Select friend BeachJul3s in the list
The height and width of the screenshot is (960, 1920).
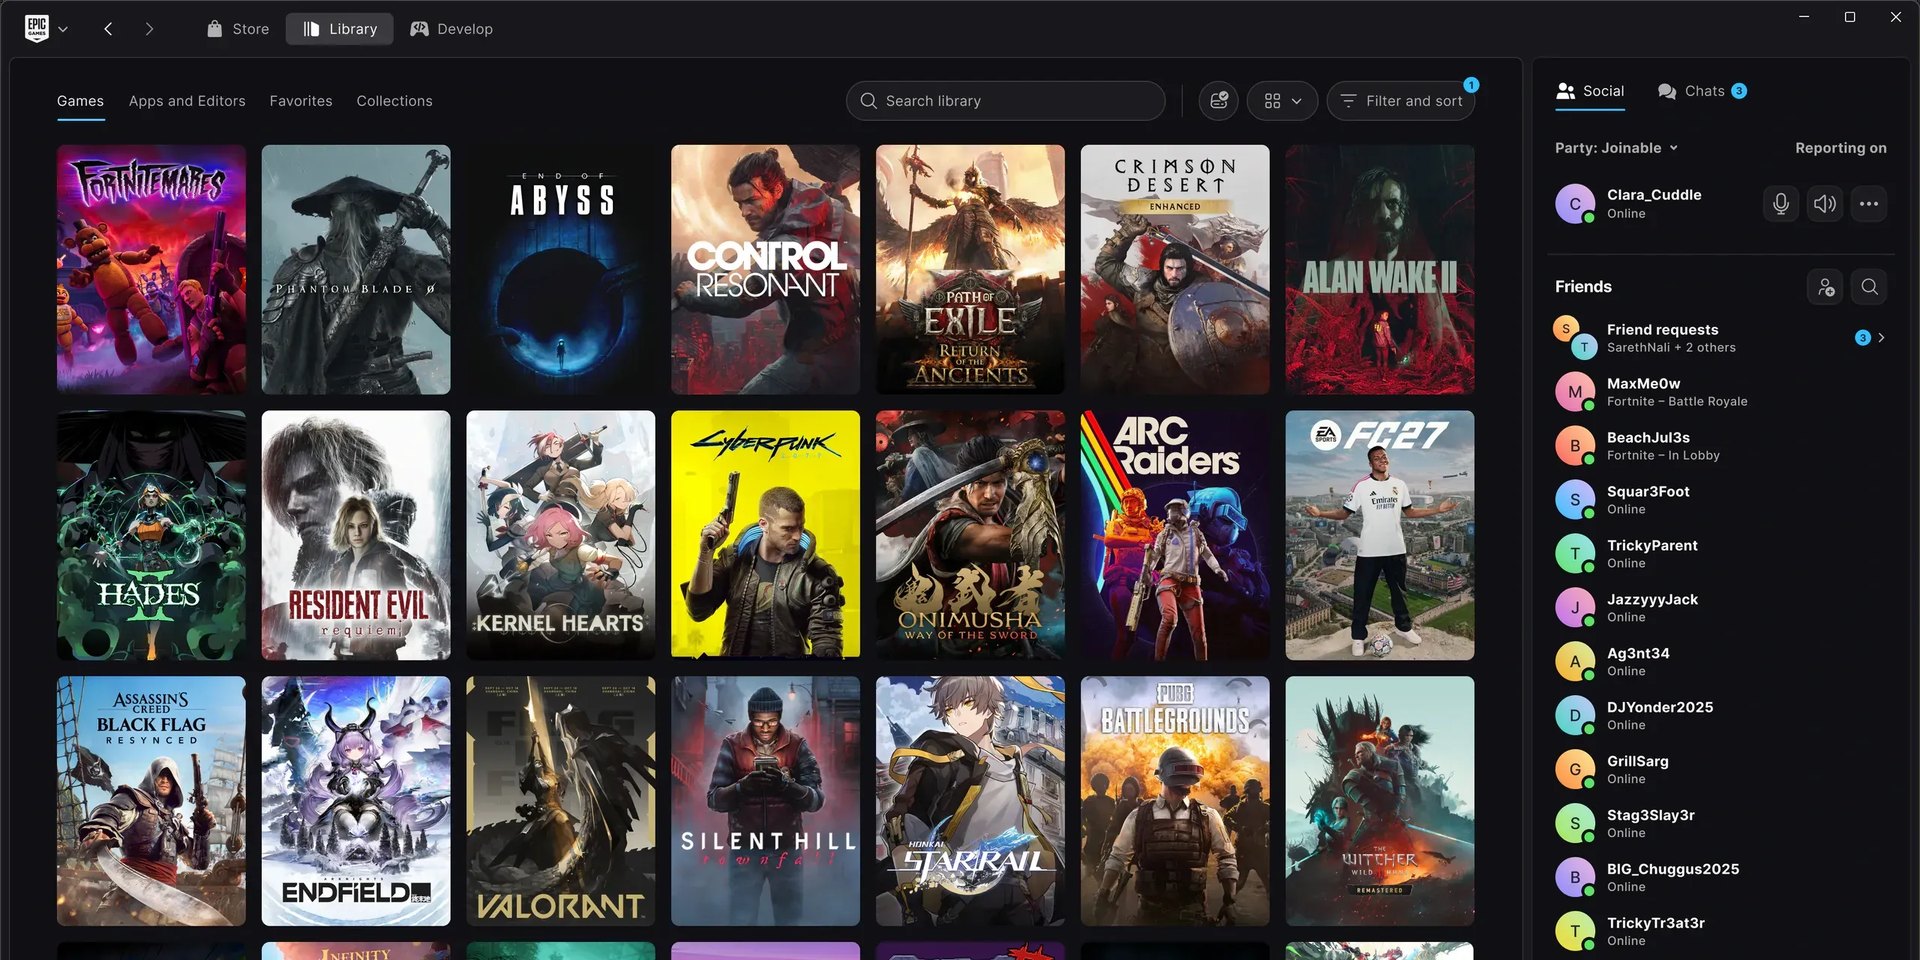coord(1720,446)
